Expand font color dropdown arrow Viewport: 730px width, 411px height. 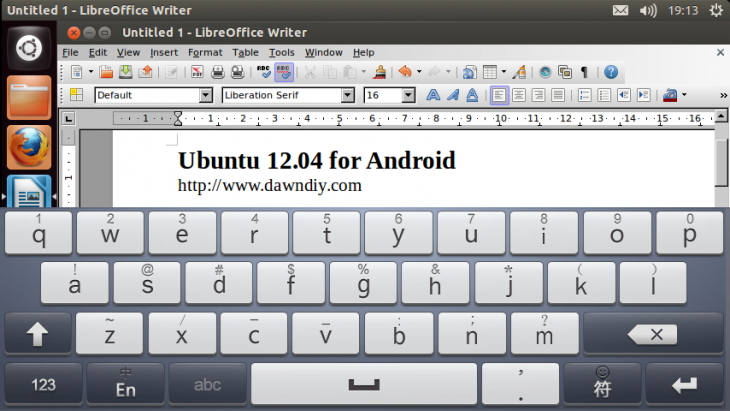684,95
